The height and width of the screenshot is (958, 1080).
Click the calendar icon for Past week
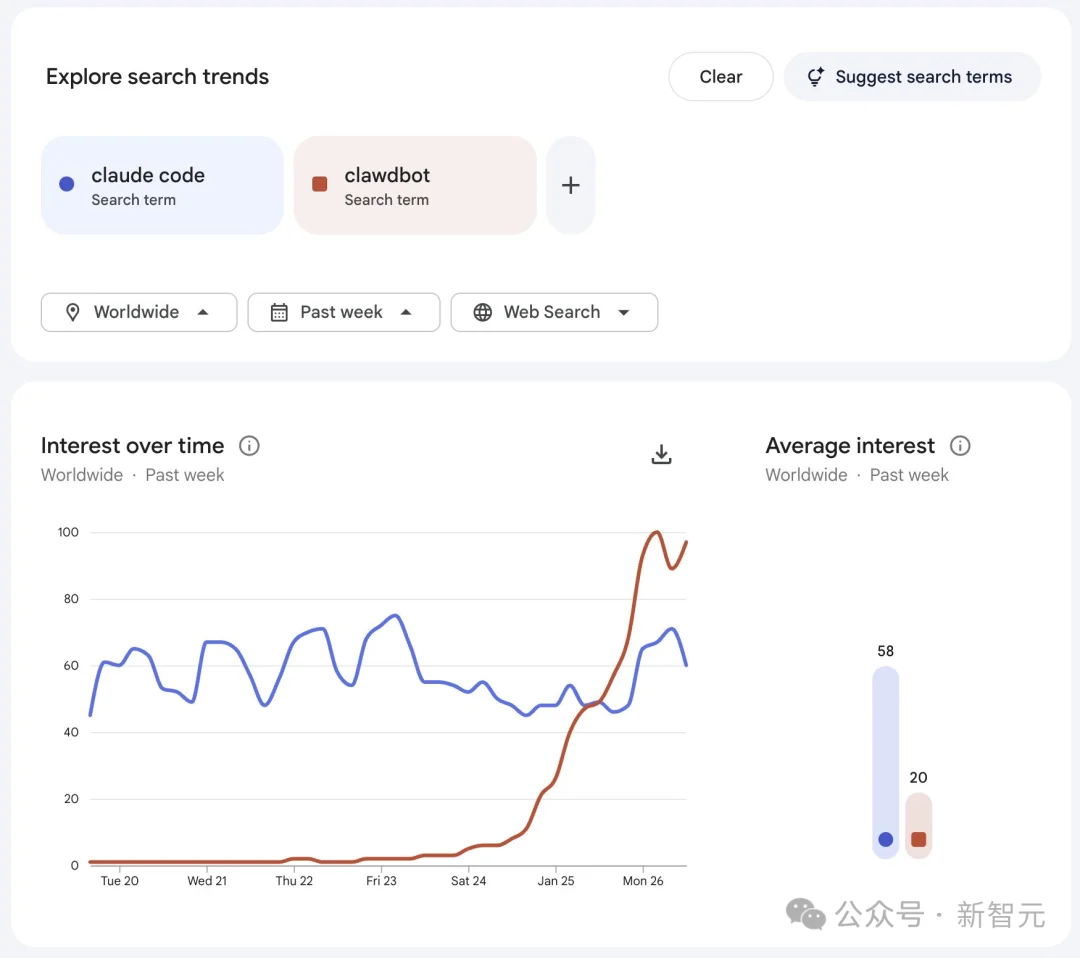(279, 312)
